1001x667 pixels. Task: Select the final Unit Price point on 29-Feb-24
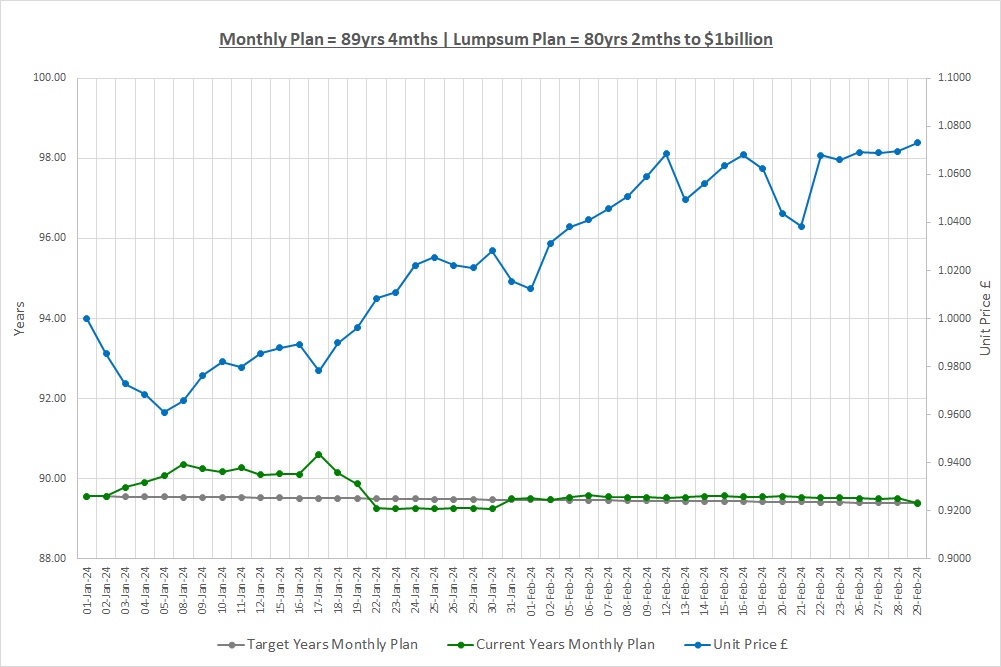tap(917, 143)
